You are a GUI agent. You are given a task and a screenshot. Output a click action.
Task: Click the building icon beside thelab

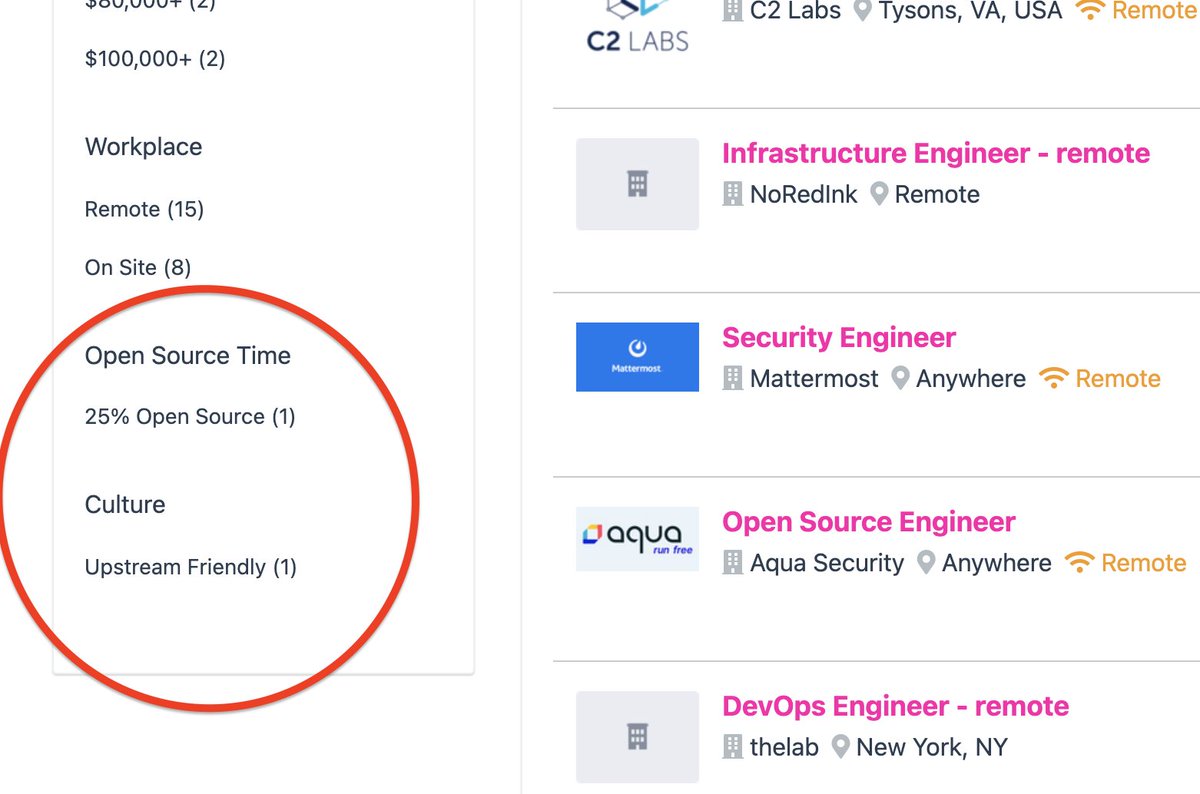[733, 747]
